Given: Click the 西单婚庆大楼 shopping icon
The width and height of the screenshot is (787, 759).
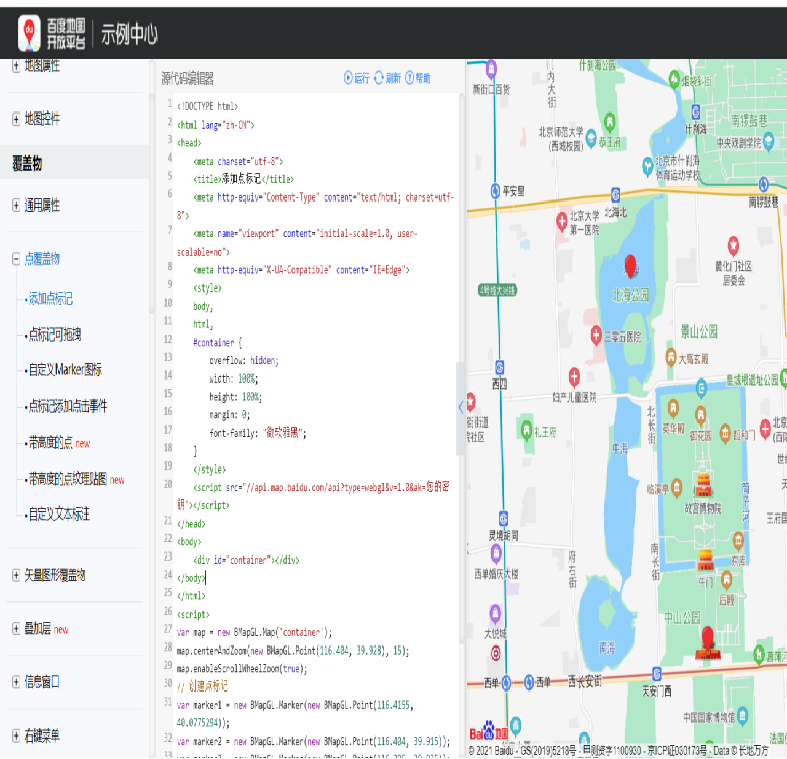Looking at the screenshot, I should point(496,553).
